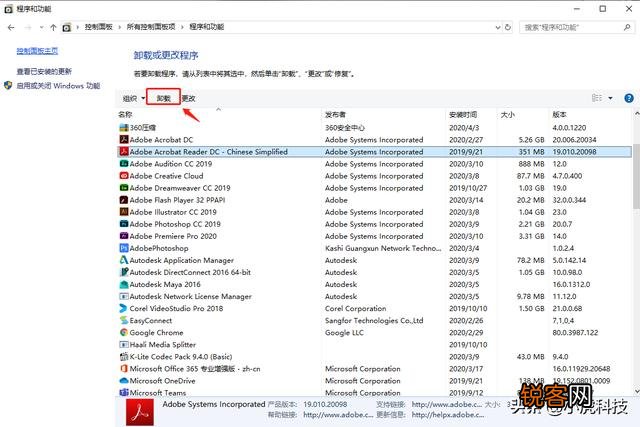The width and height of the screenshot is (640, 427).
Task: Click the 2019/10/27 install date cell
Action: coord(468,188)
